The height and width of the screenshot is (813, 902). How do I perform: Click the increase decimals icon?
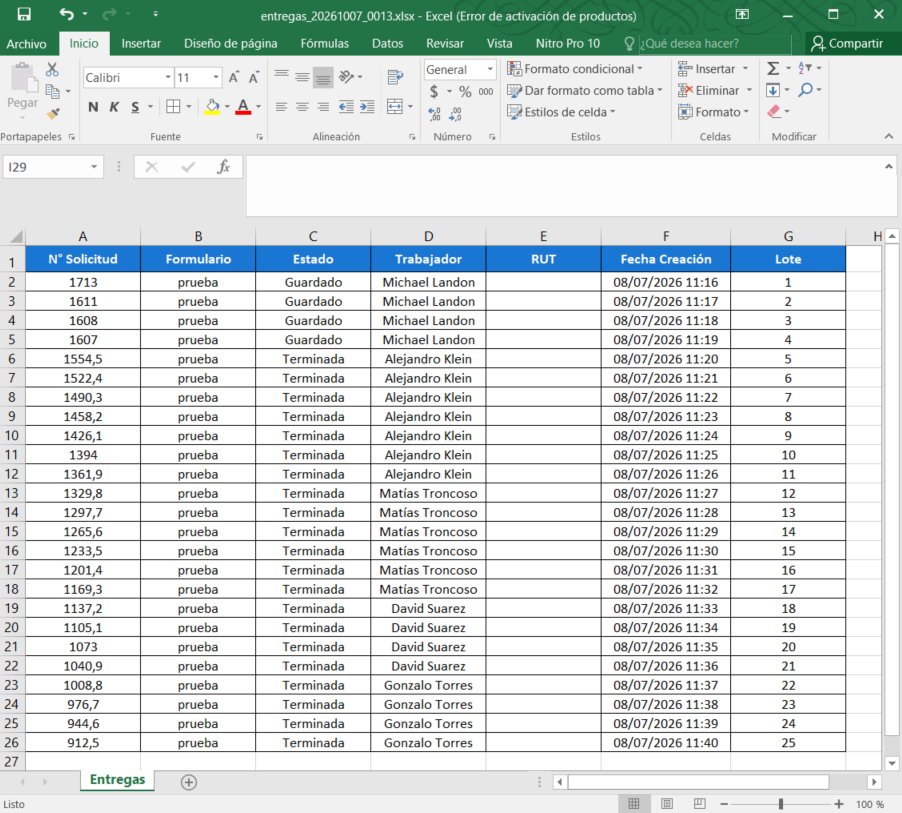pyautogui.click(x=434, y=114)
